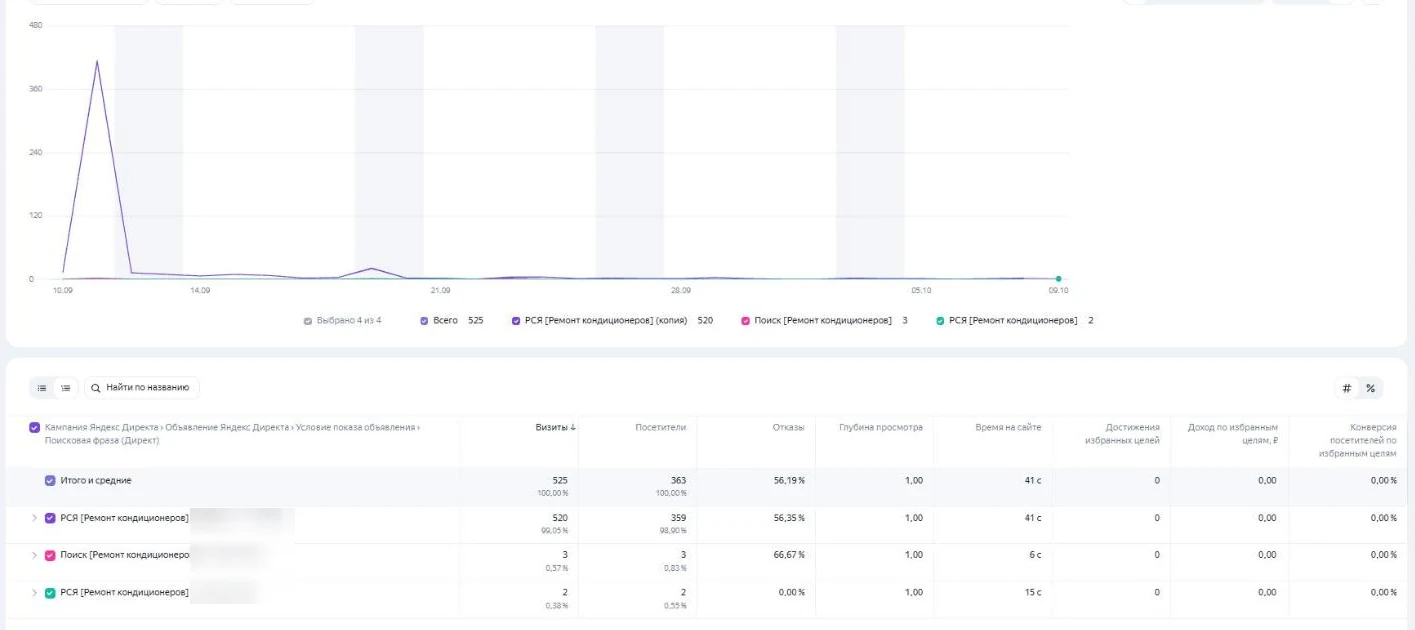Uncheck the 'Поиск [Ремонт кондиционеров]' table row checkbox
Viewport: 1415px width, 630px height.
(x=50, y=555)
